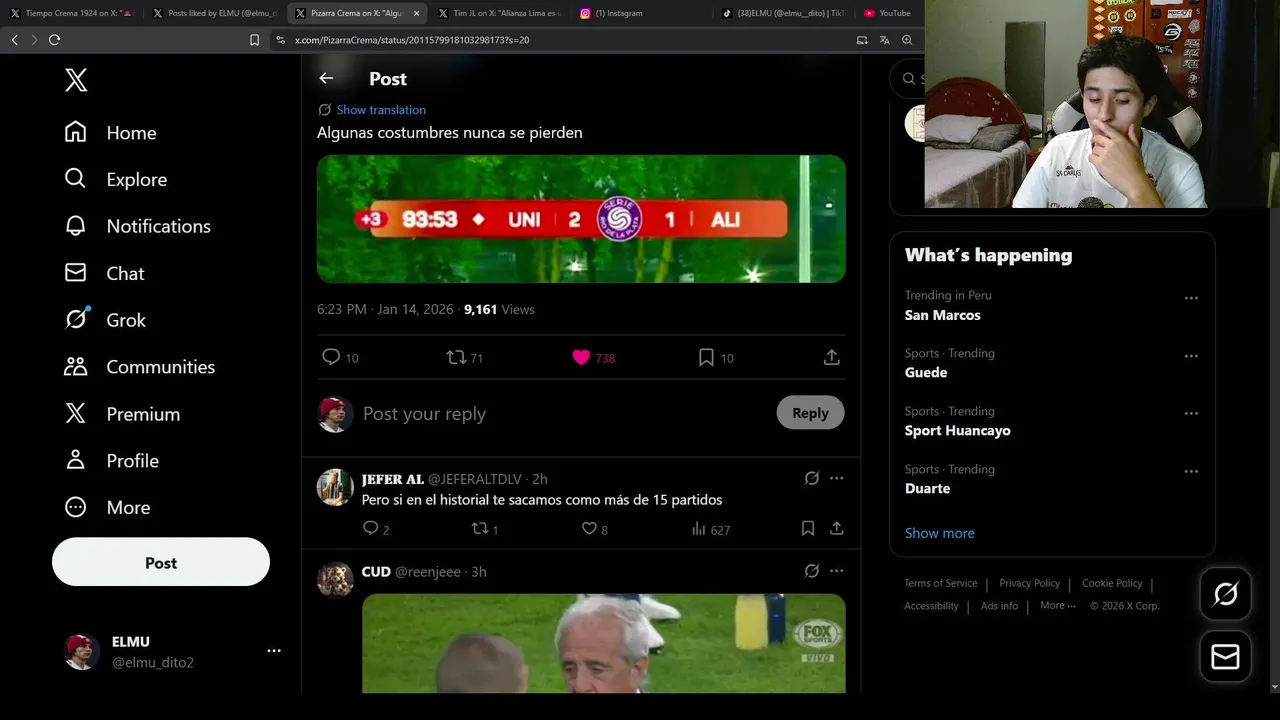Click the share icon on main post
The image size is (1280, 720).
click(831, 357)
